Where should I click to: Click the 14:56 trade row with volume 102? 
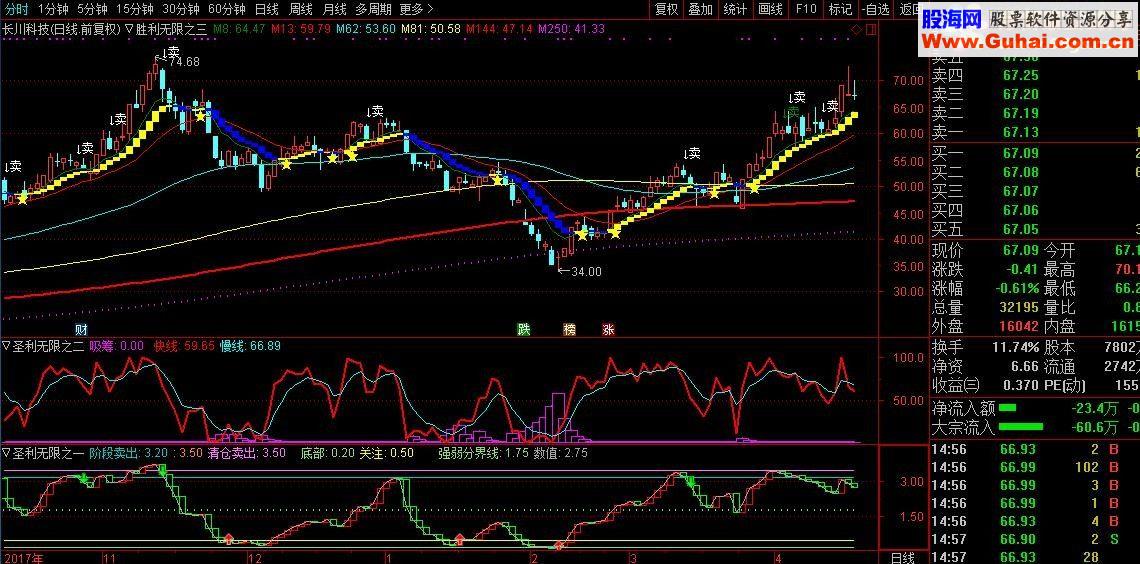click(1035, 467)
